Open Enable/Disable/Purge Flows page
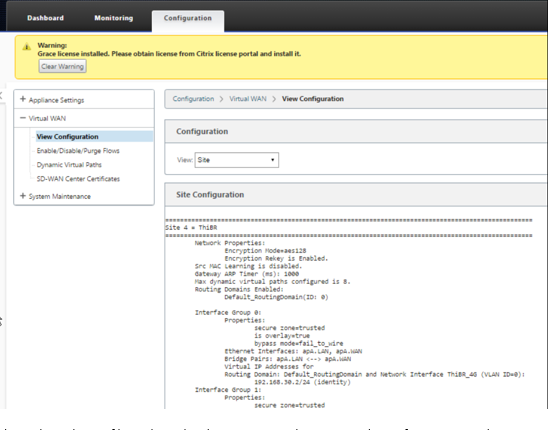This screenshot has width=548, height=430. click(x=78, y=151)
